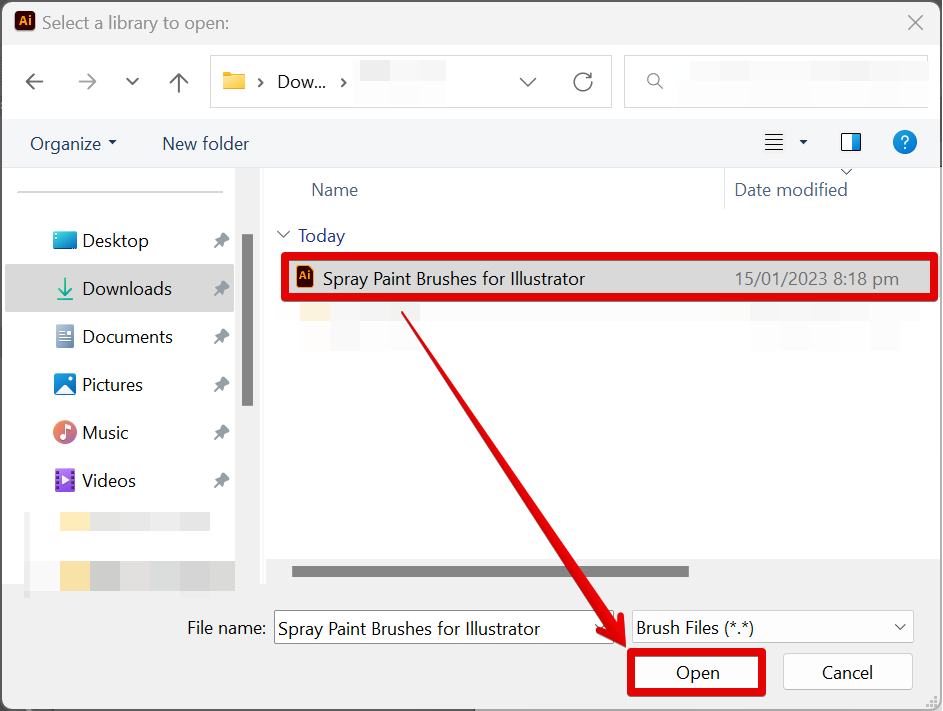Click the pin icon beside Downloads

221,289
